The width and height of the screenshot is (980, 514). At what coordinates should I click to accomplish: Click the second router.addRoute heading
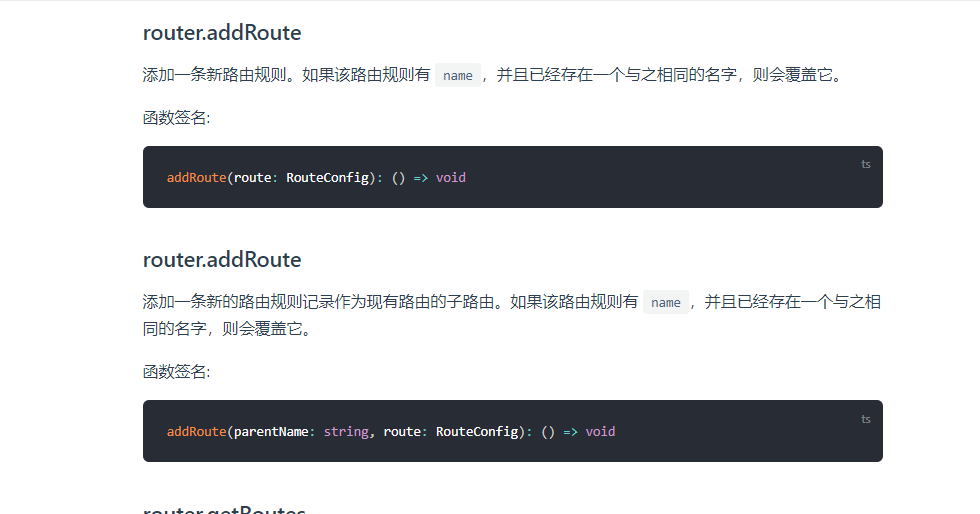(222, 260)
